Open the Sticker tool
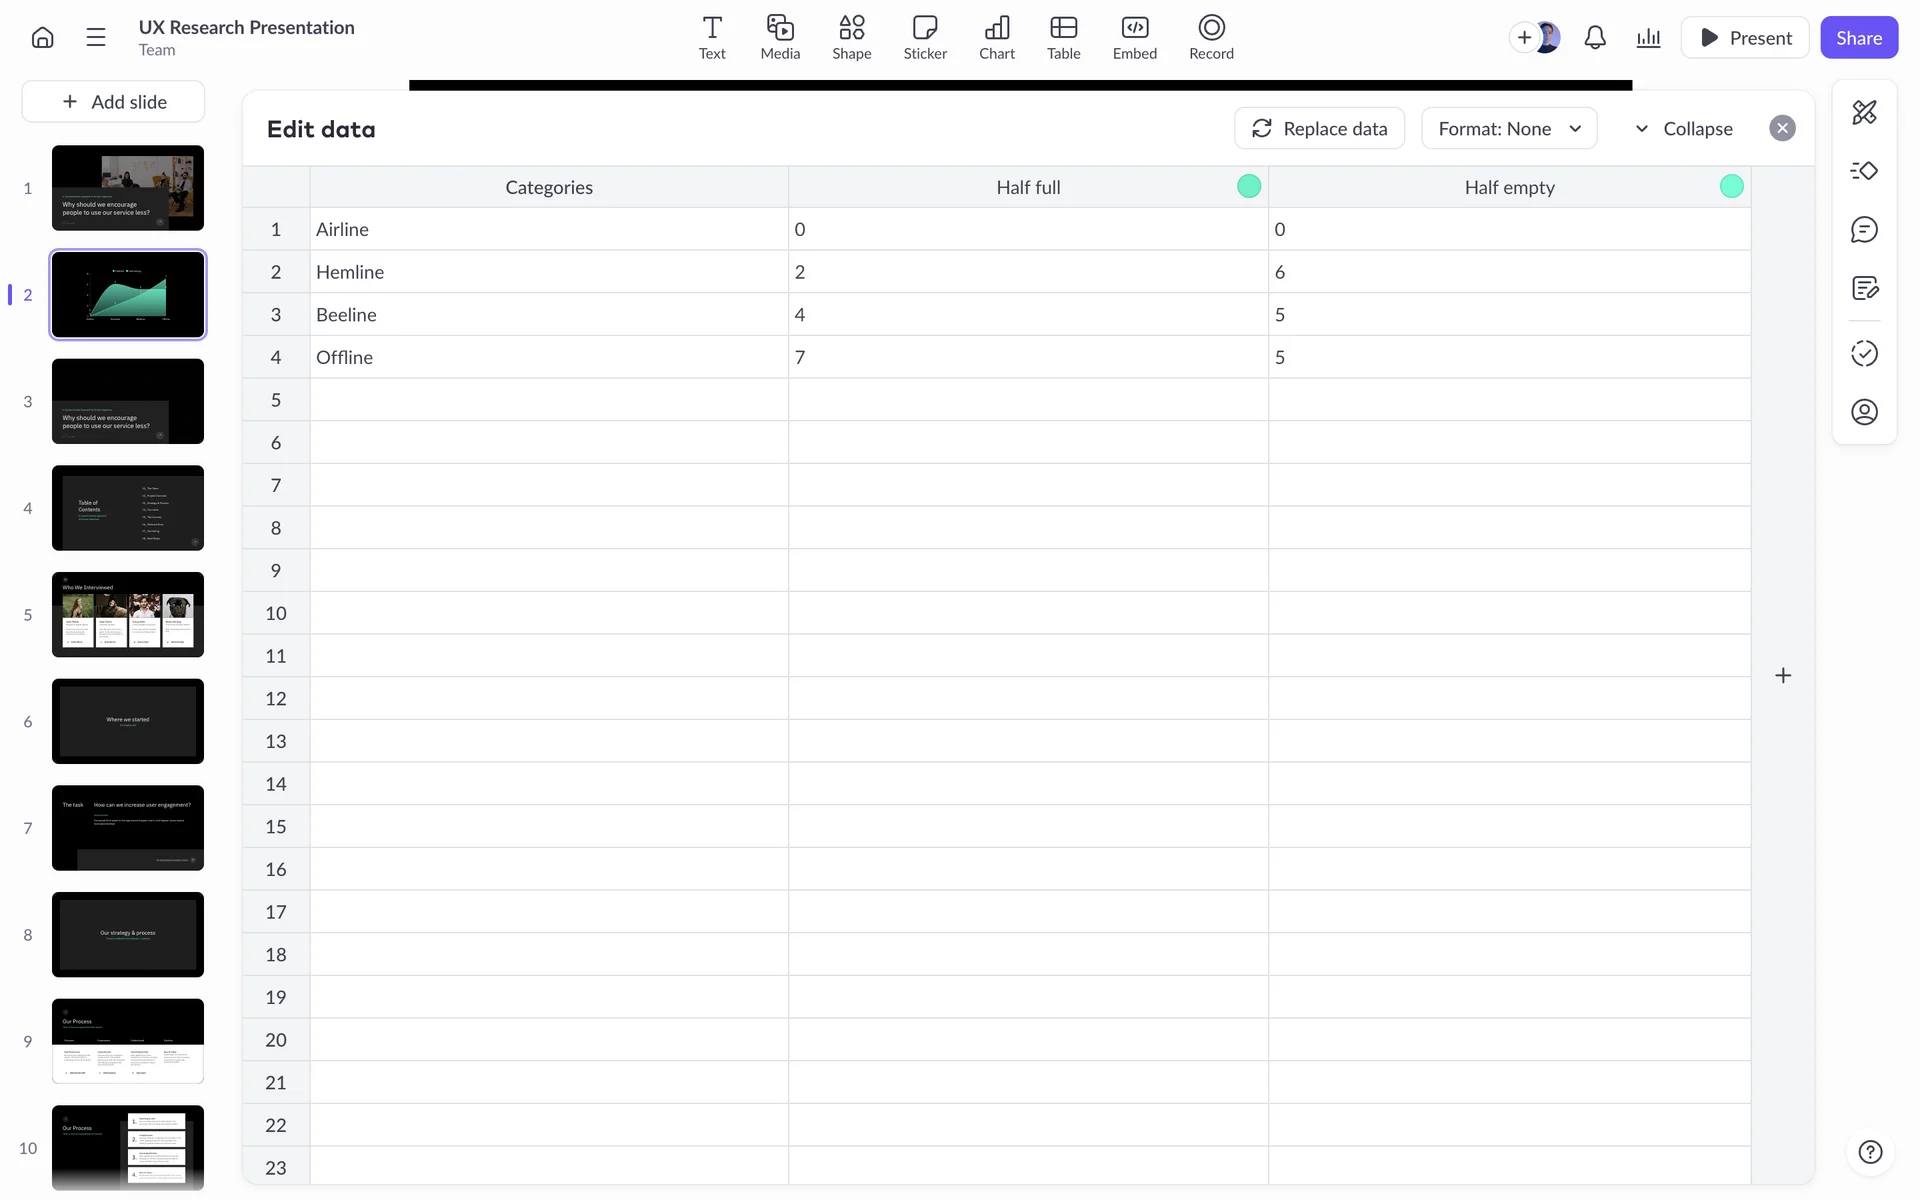 (x=924, y=38)
